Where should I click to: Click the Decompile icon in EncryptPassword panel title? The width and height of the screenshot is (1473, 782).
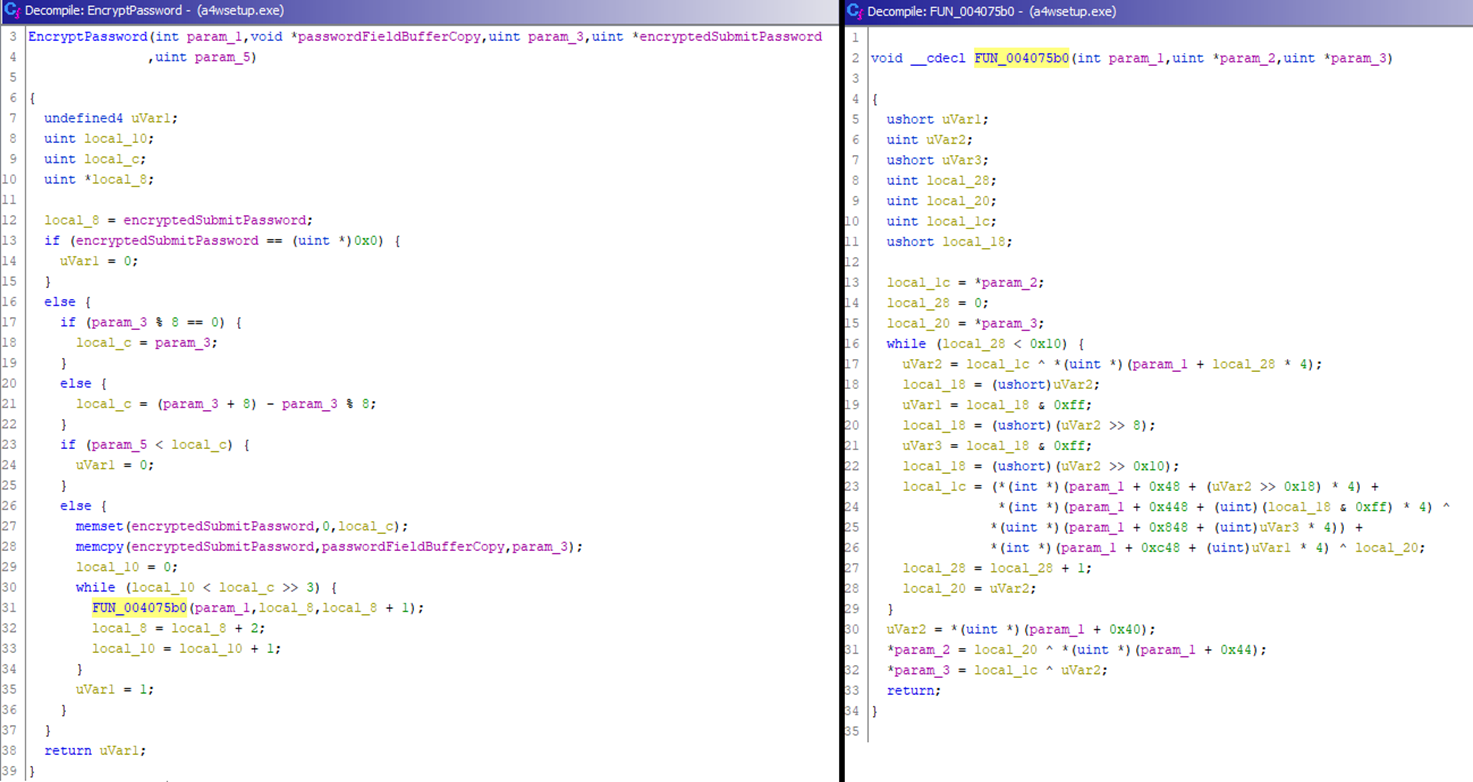[12, 11]
